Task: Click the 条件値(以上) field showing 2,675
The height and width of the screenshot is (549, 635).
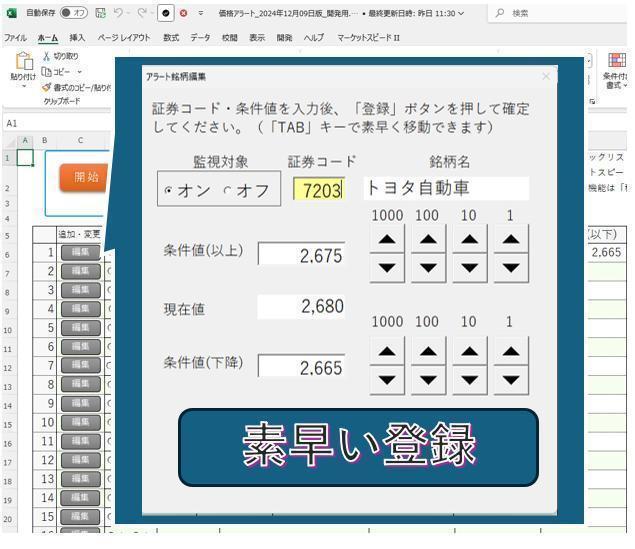Action: [x=301, y=254]
